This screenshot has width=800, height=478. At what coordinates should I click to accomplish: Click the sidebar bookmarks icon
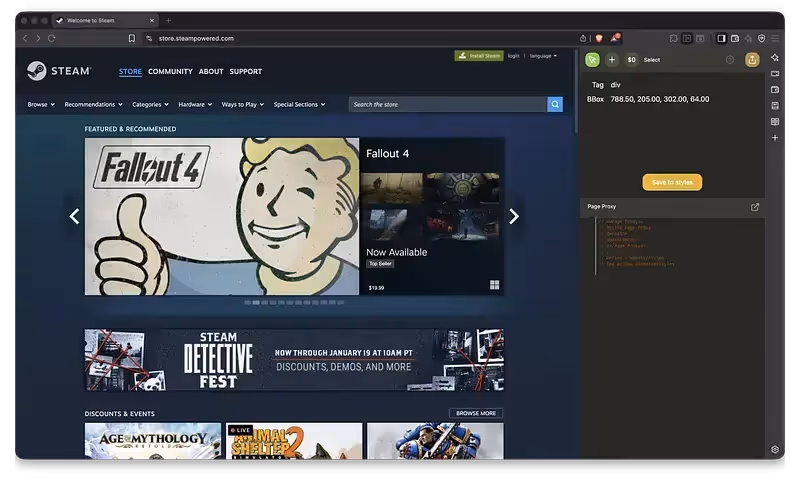[775, 106]
